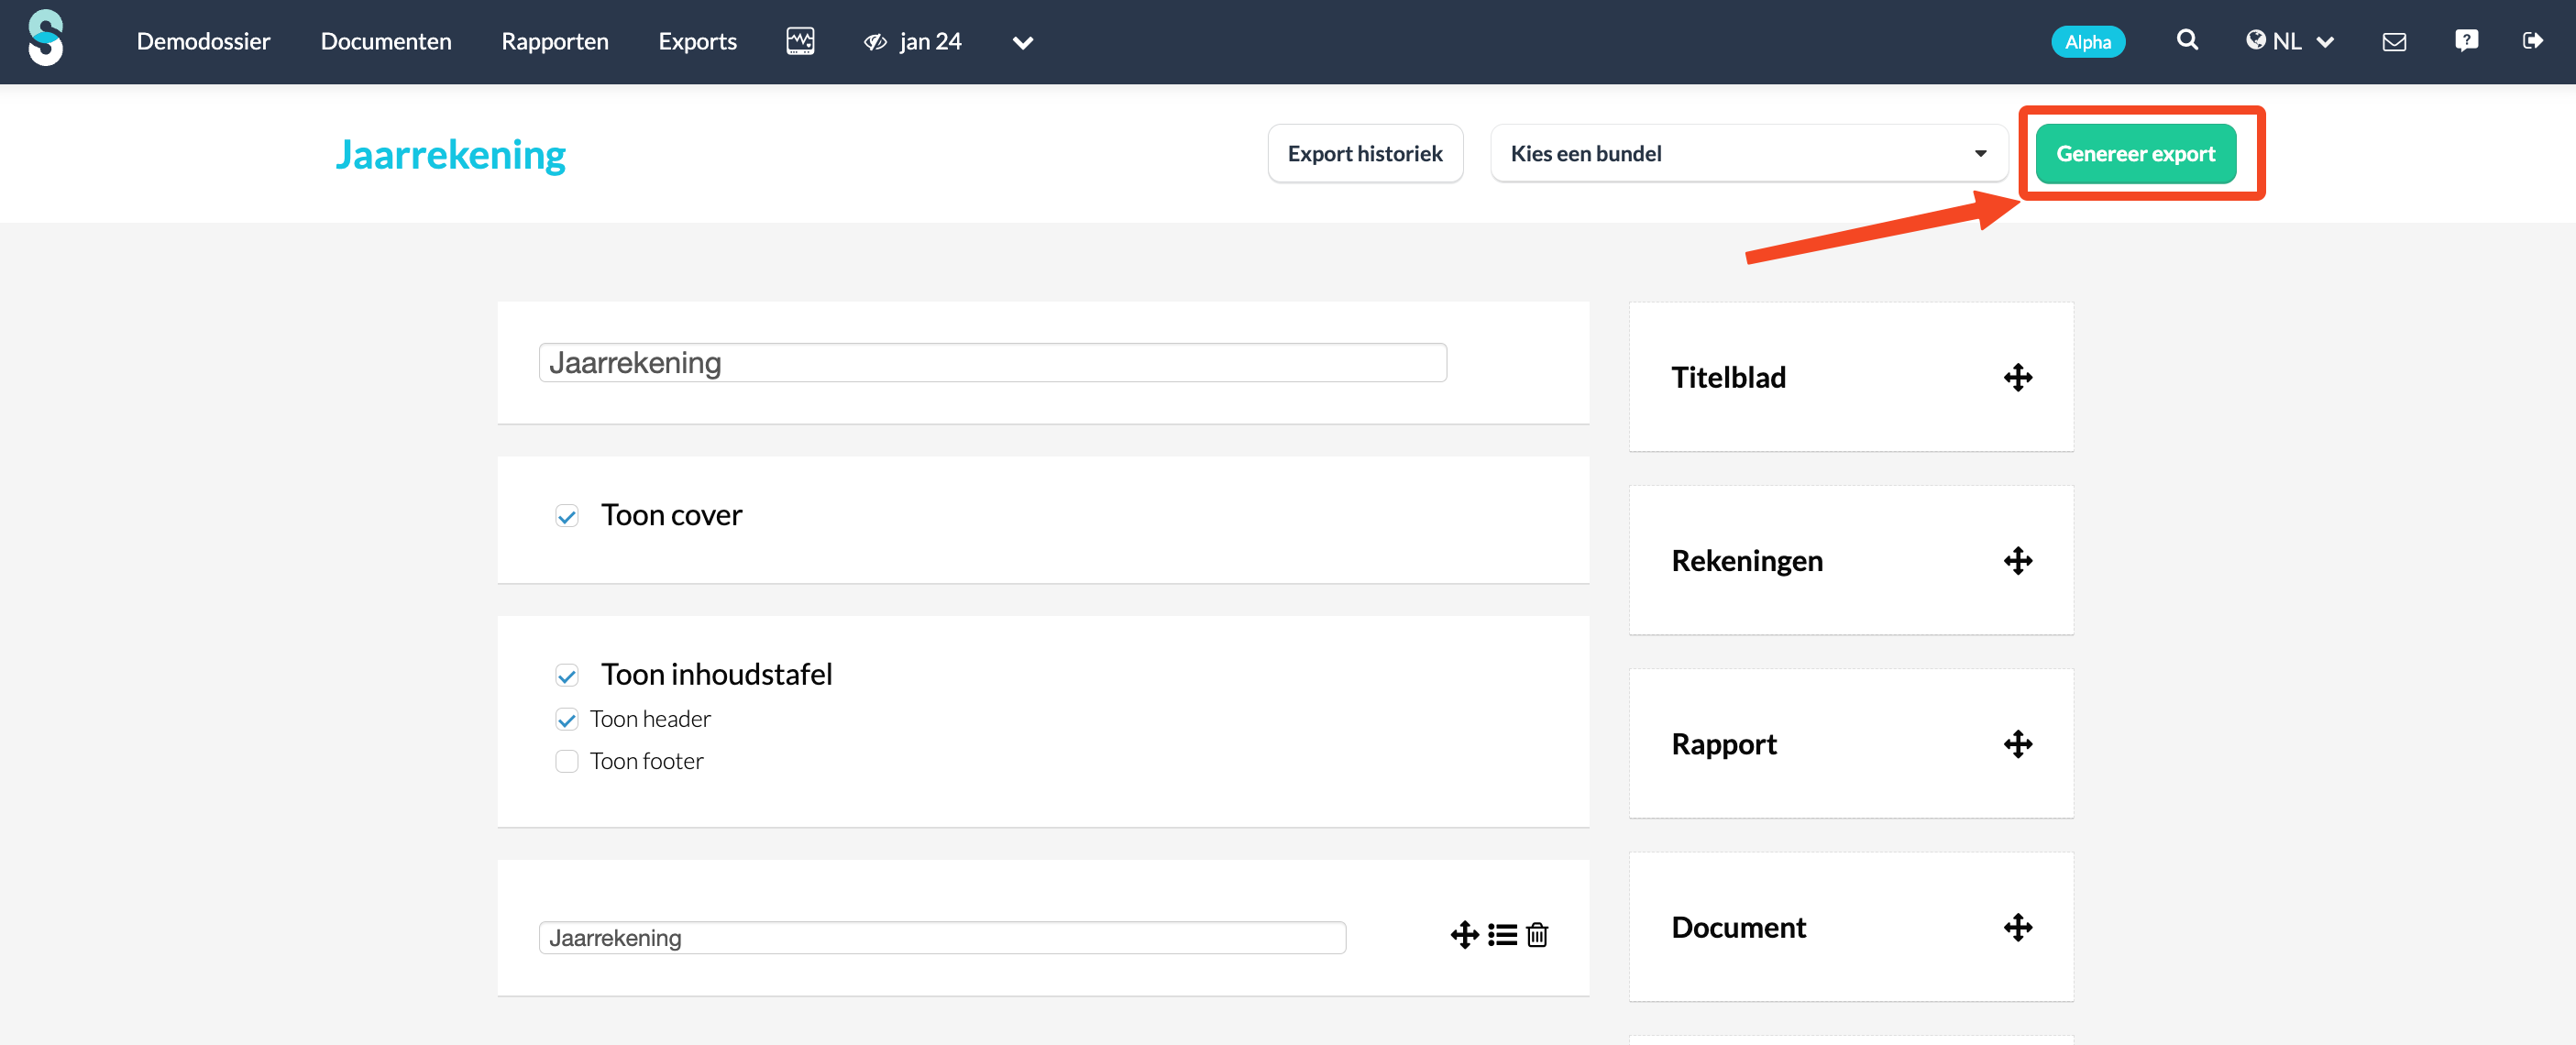
Task: Click the monitor activity icon in the navbar
Action: pyautogui.click(x=800, y=41)
